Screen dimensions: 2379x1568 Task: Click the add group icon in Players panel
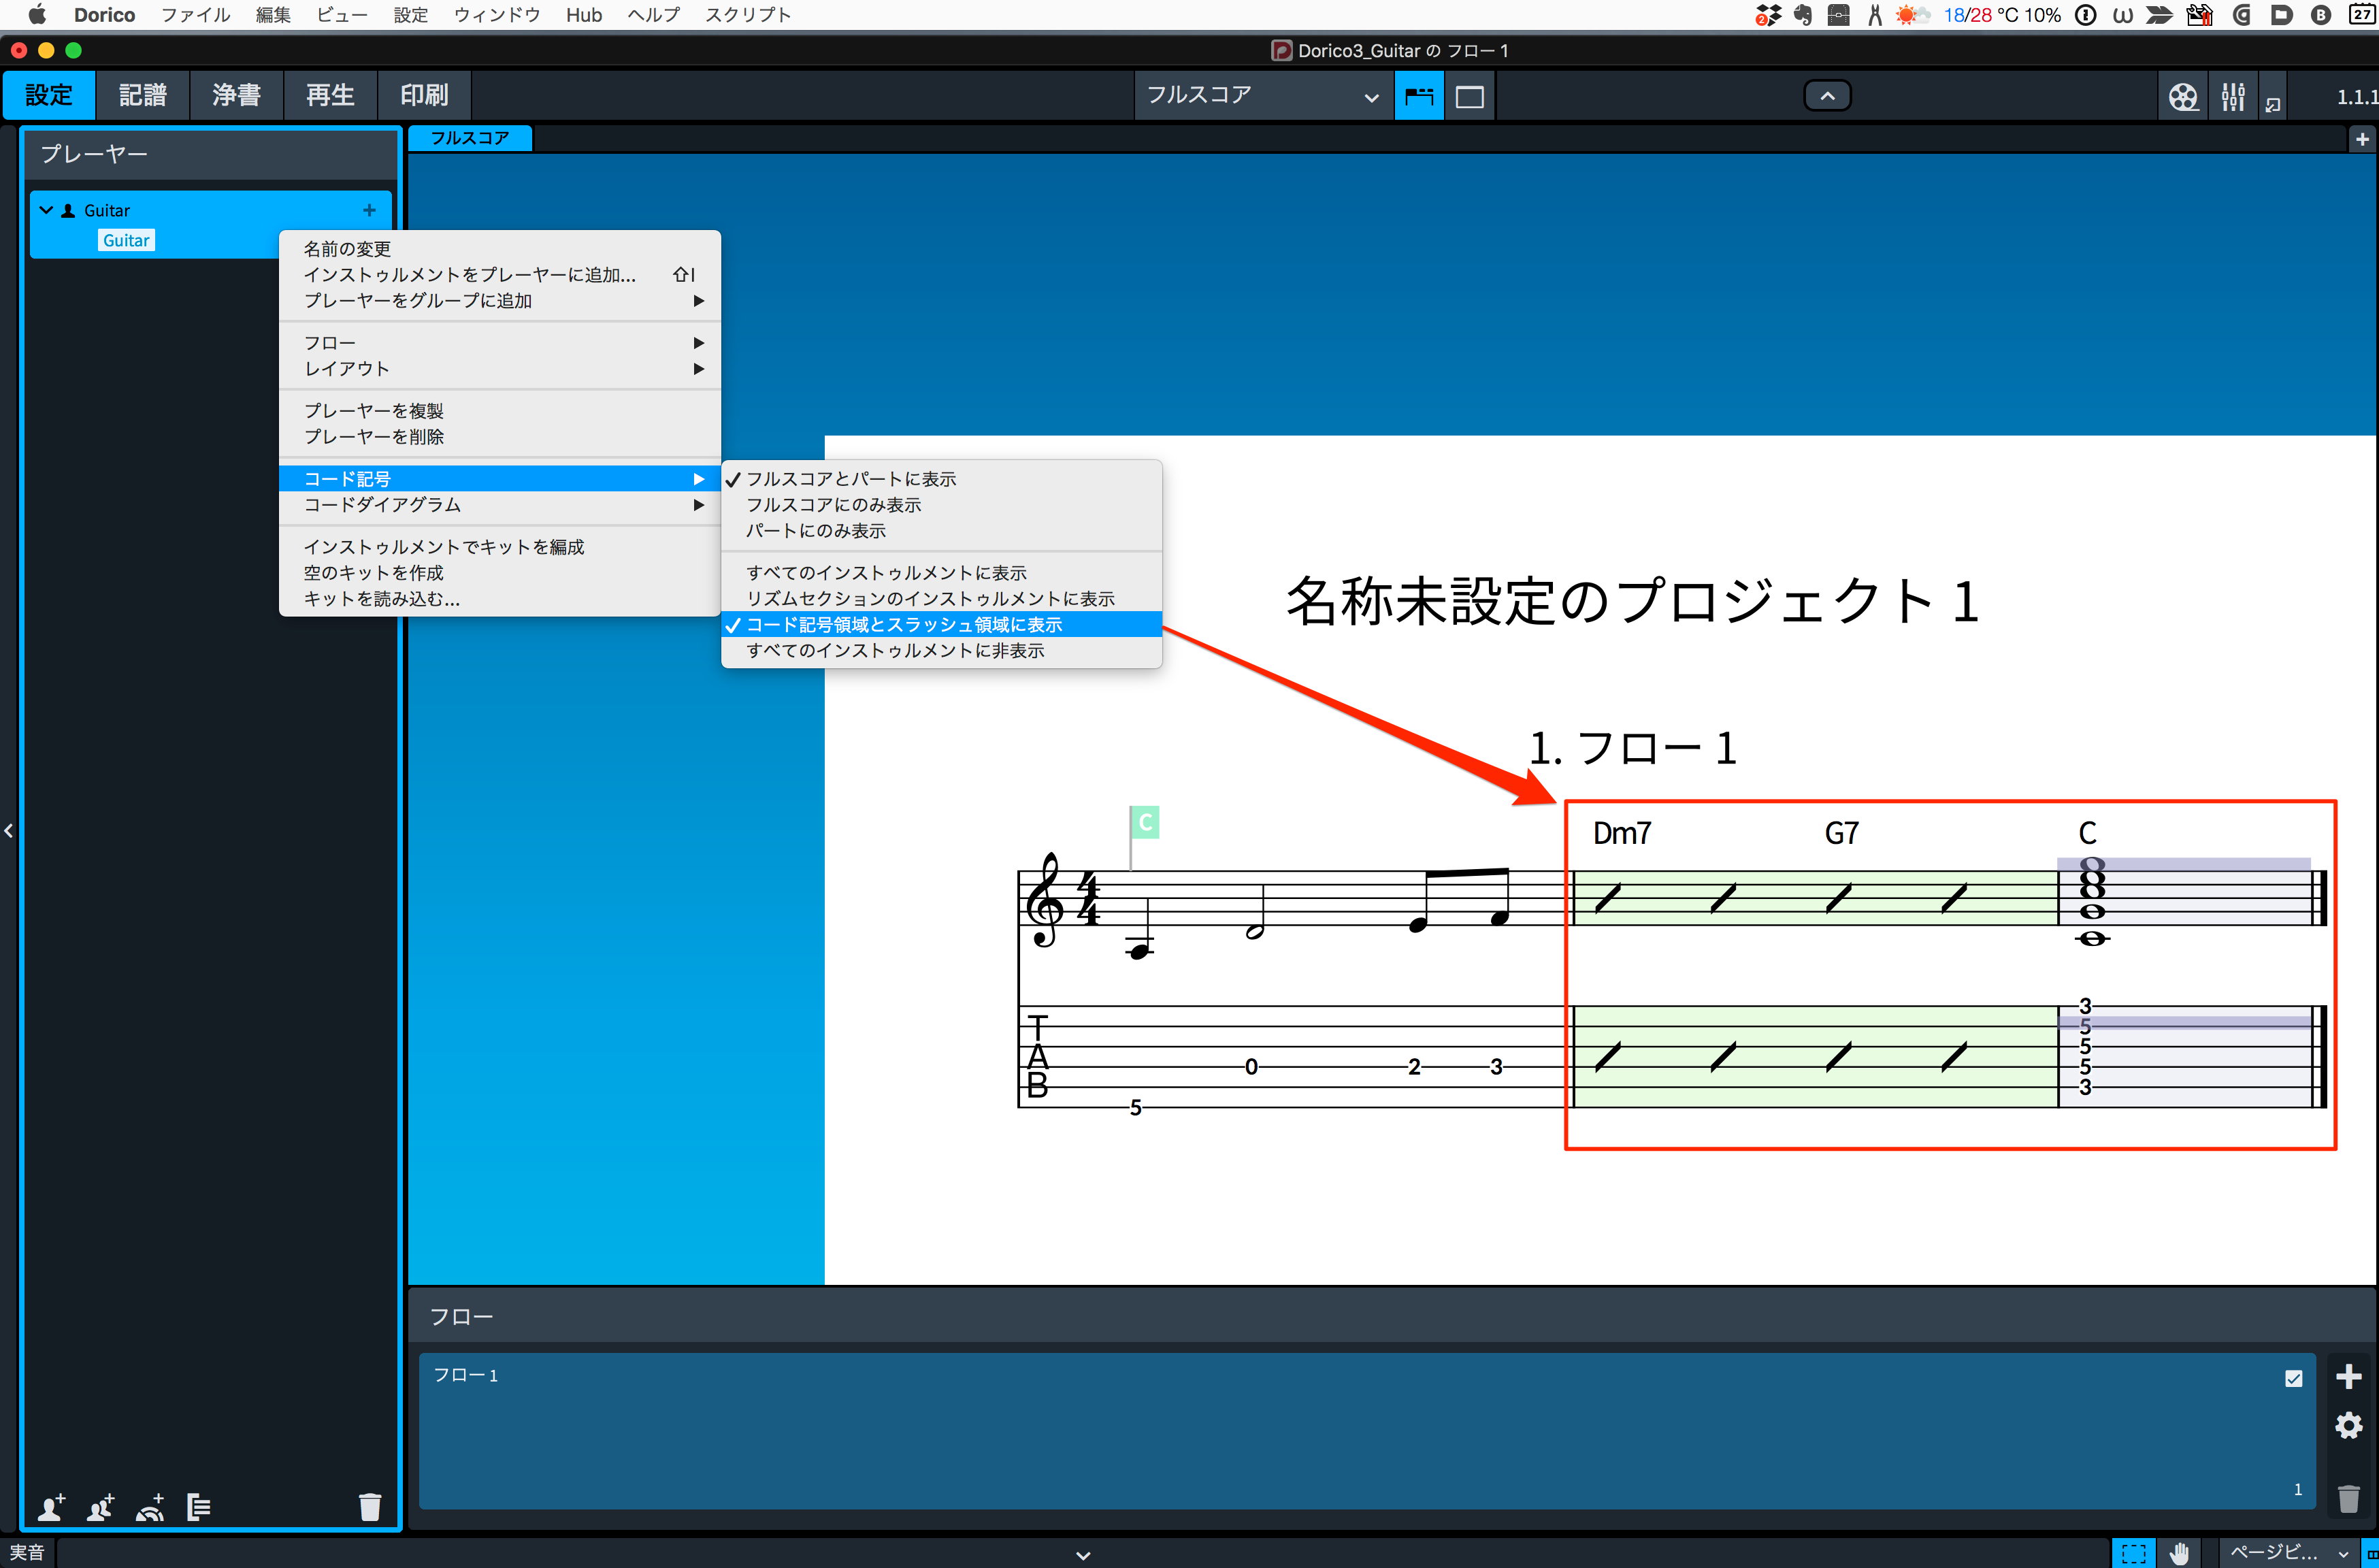coord(198,1506)
